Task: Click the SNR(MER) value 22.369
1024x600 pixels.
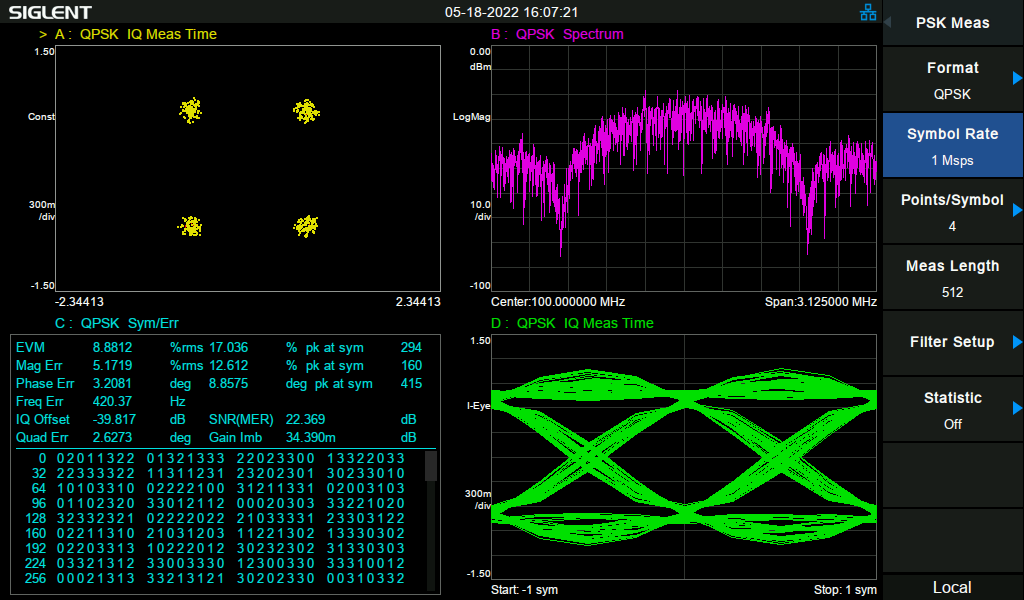Action: (306, 420)
